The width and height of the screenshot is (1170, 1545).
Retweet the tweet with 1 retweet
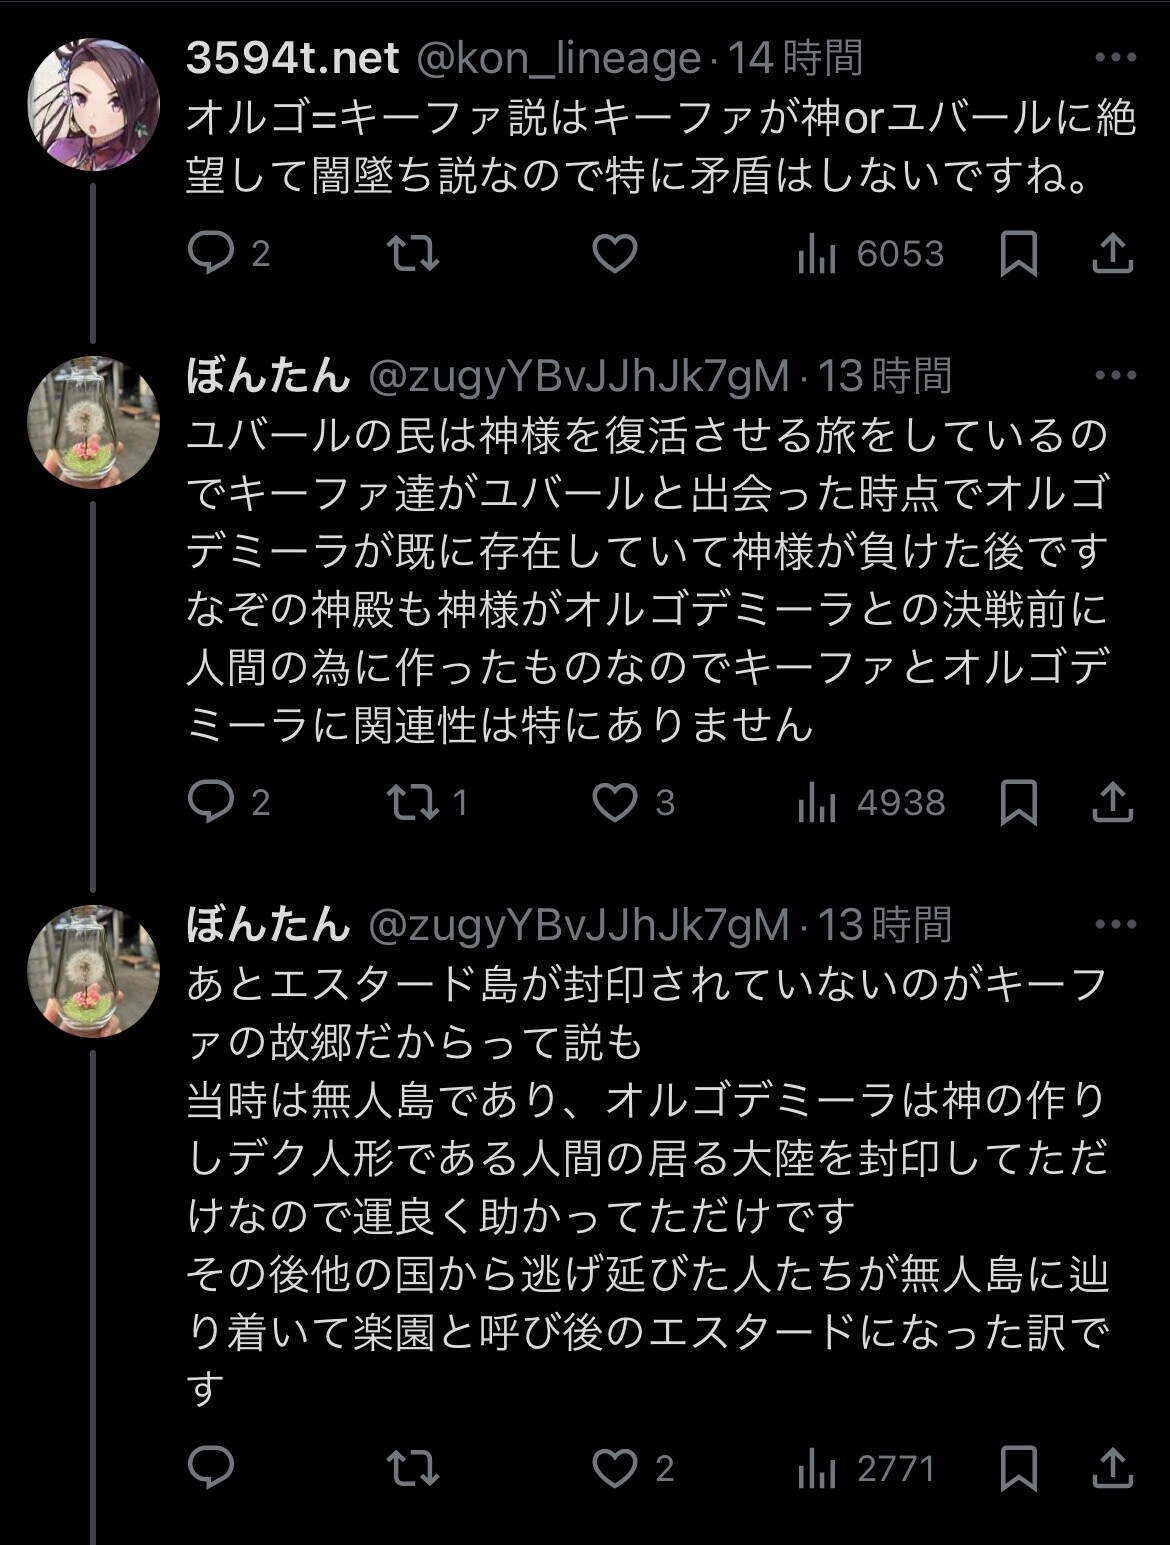427,803
